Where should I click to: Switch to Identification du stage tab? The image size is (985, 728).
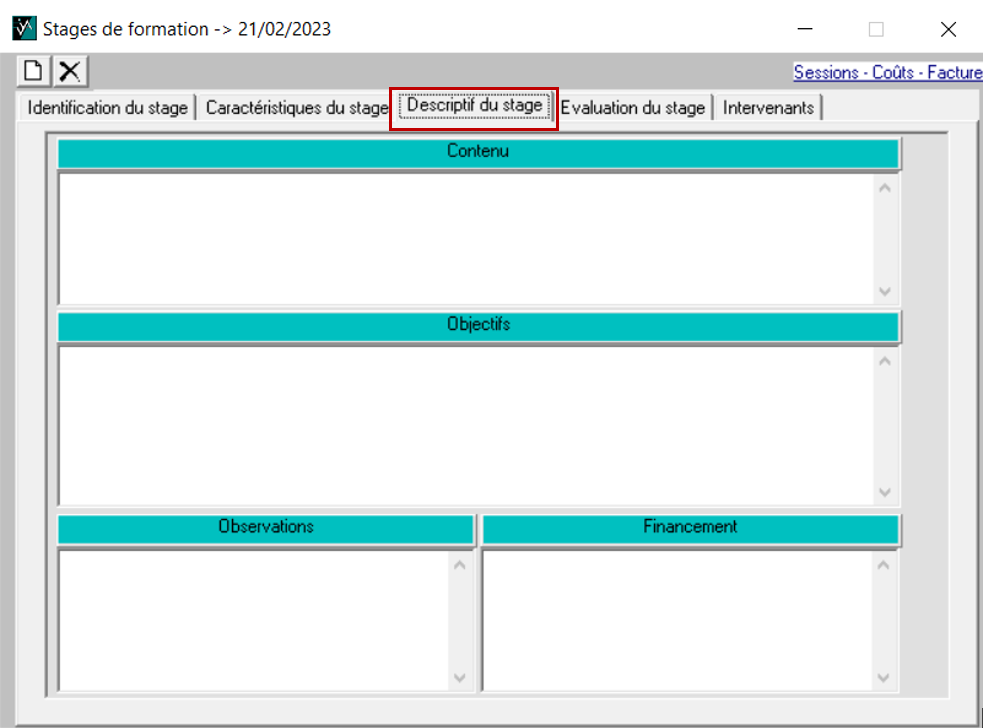pos(107,108)
